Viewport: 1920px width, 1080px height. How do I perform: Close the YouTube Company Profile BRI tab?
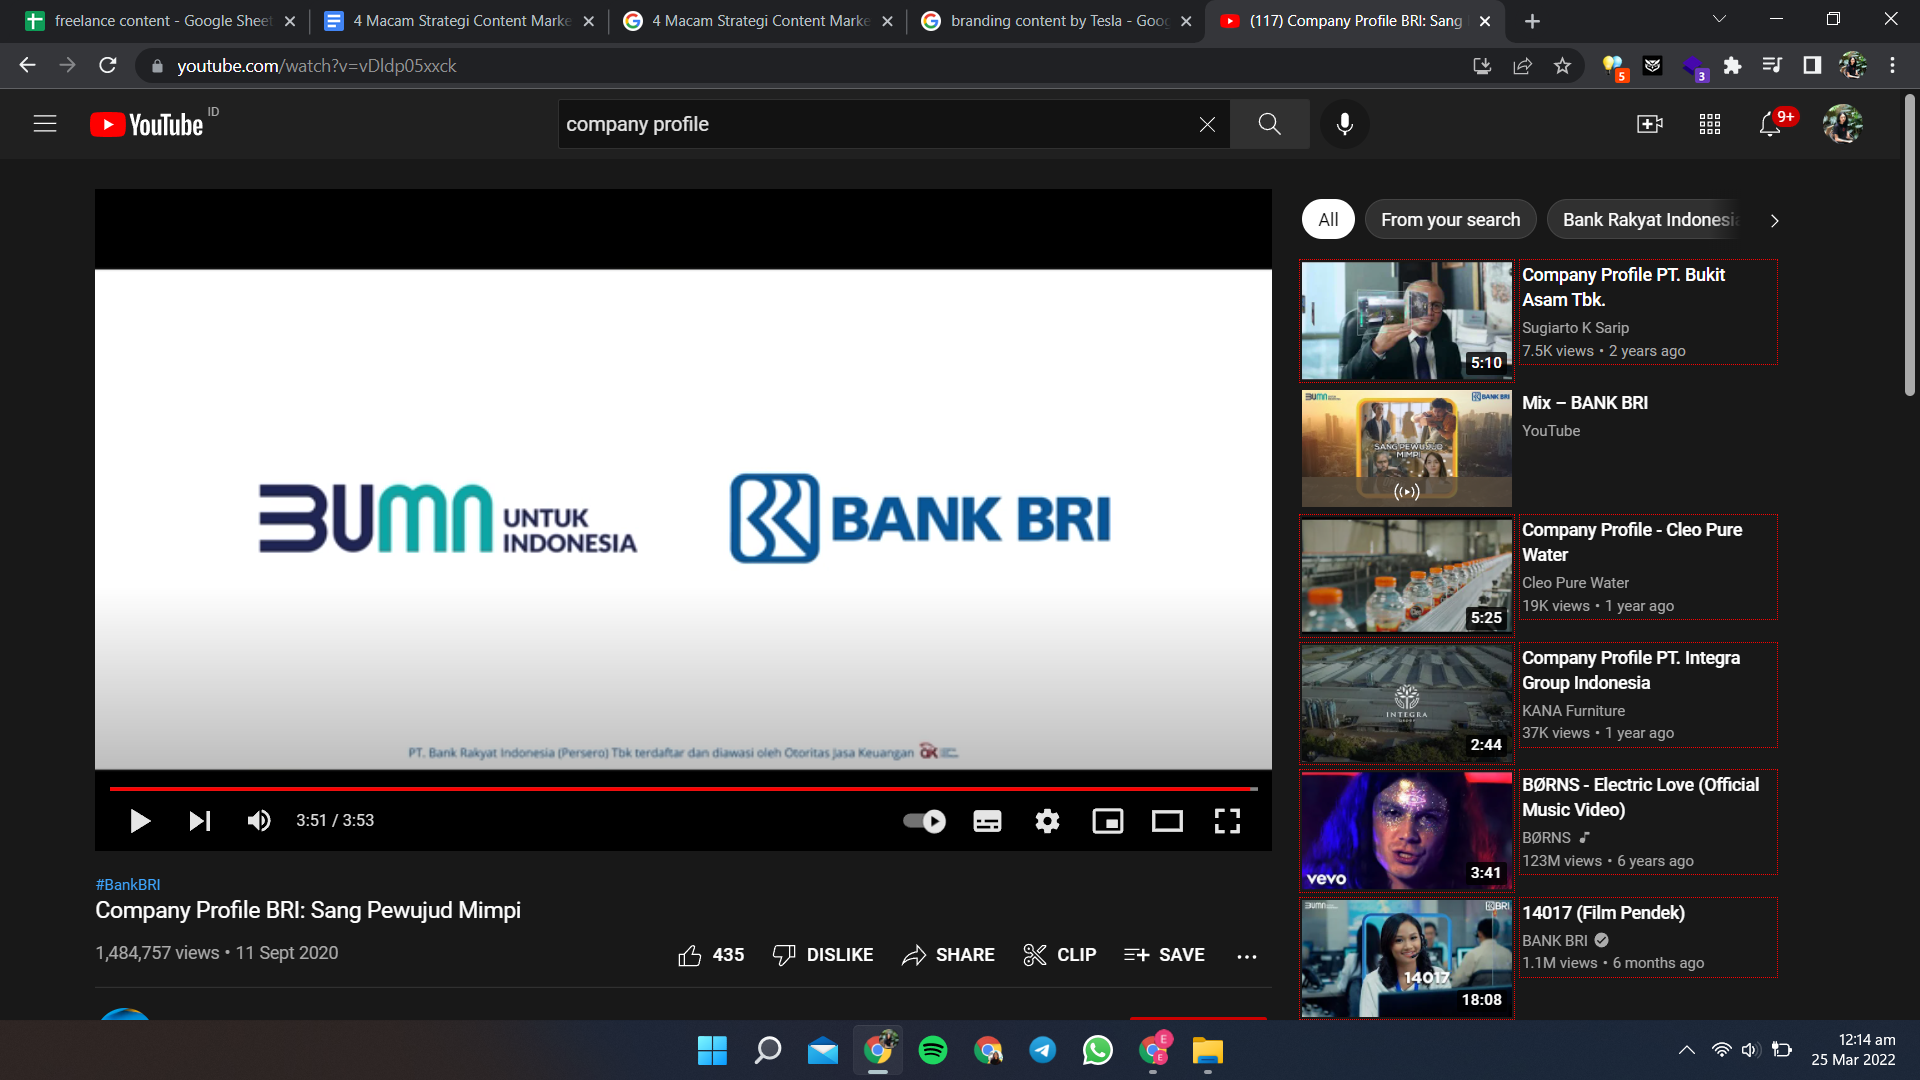click(1484, 21)
